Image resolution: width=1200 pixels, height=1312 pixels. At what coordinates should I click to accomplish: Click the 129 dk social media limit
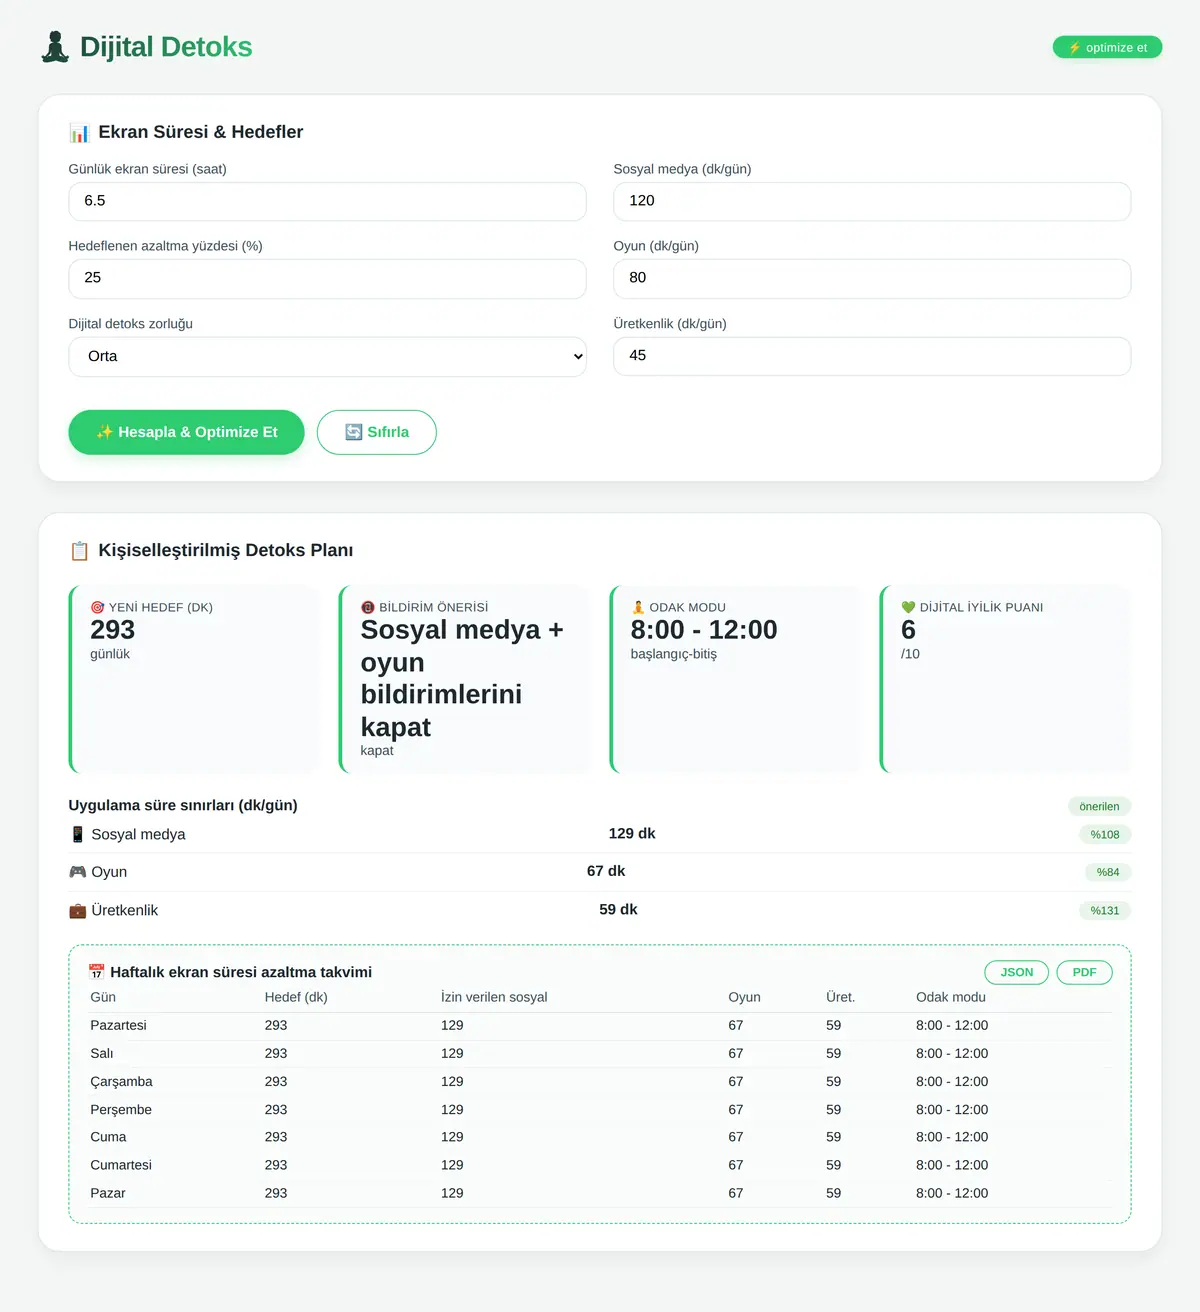(632, 833)
